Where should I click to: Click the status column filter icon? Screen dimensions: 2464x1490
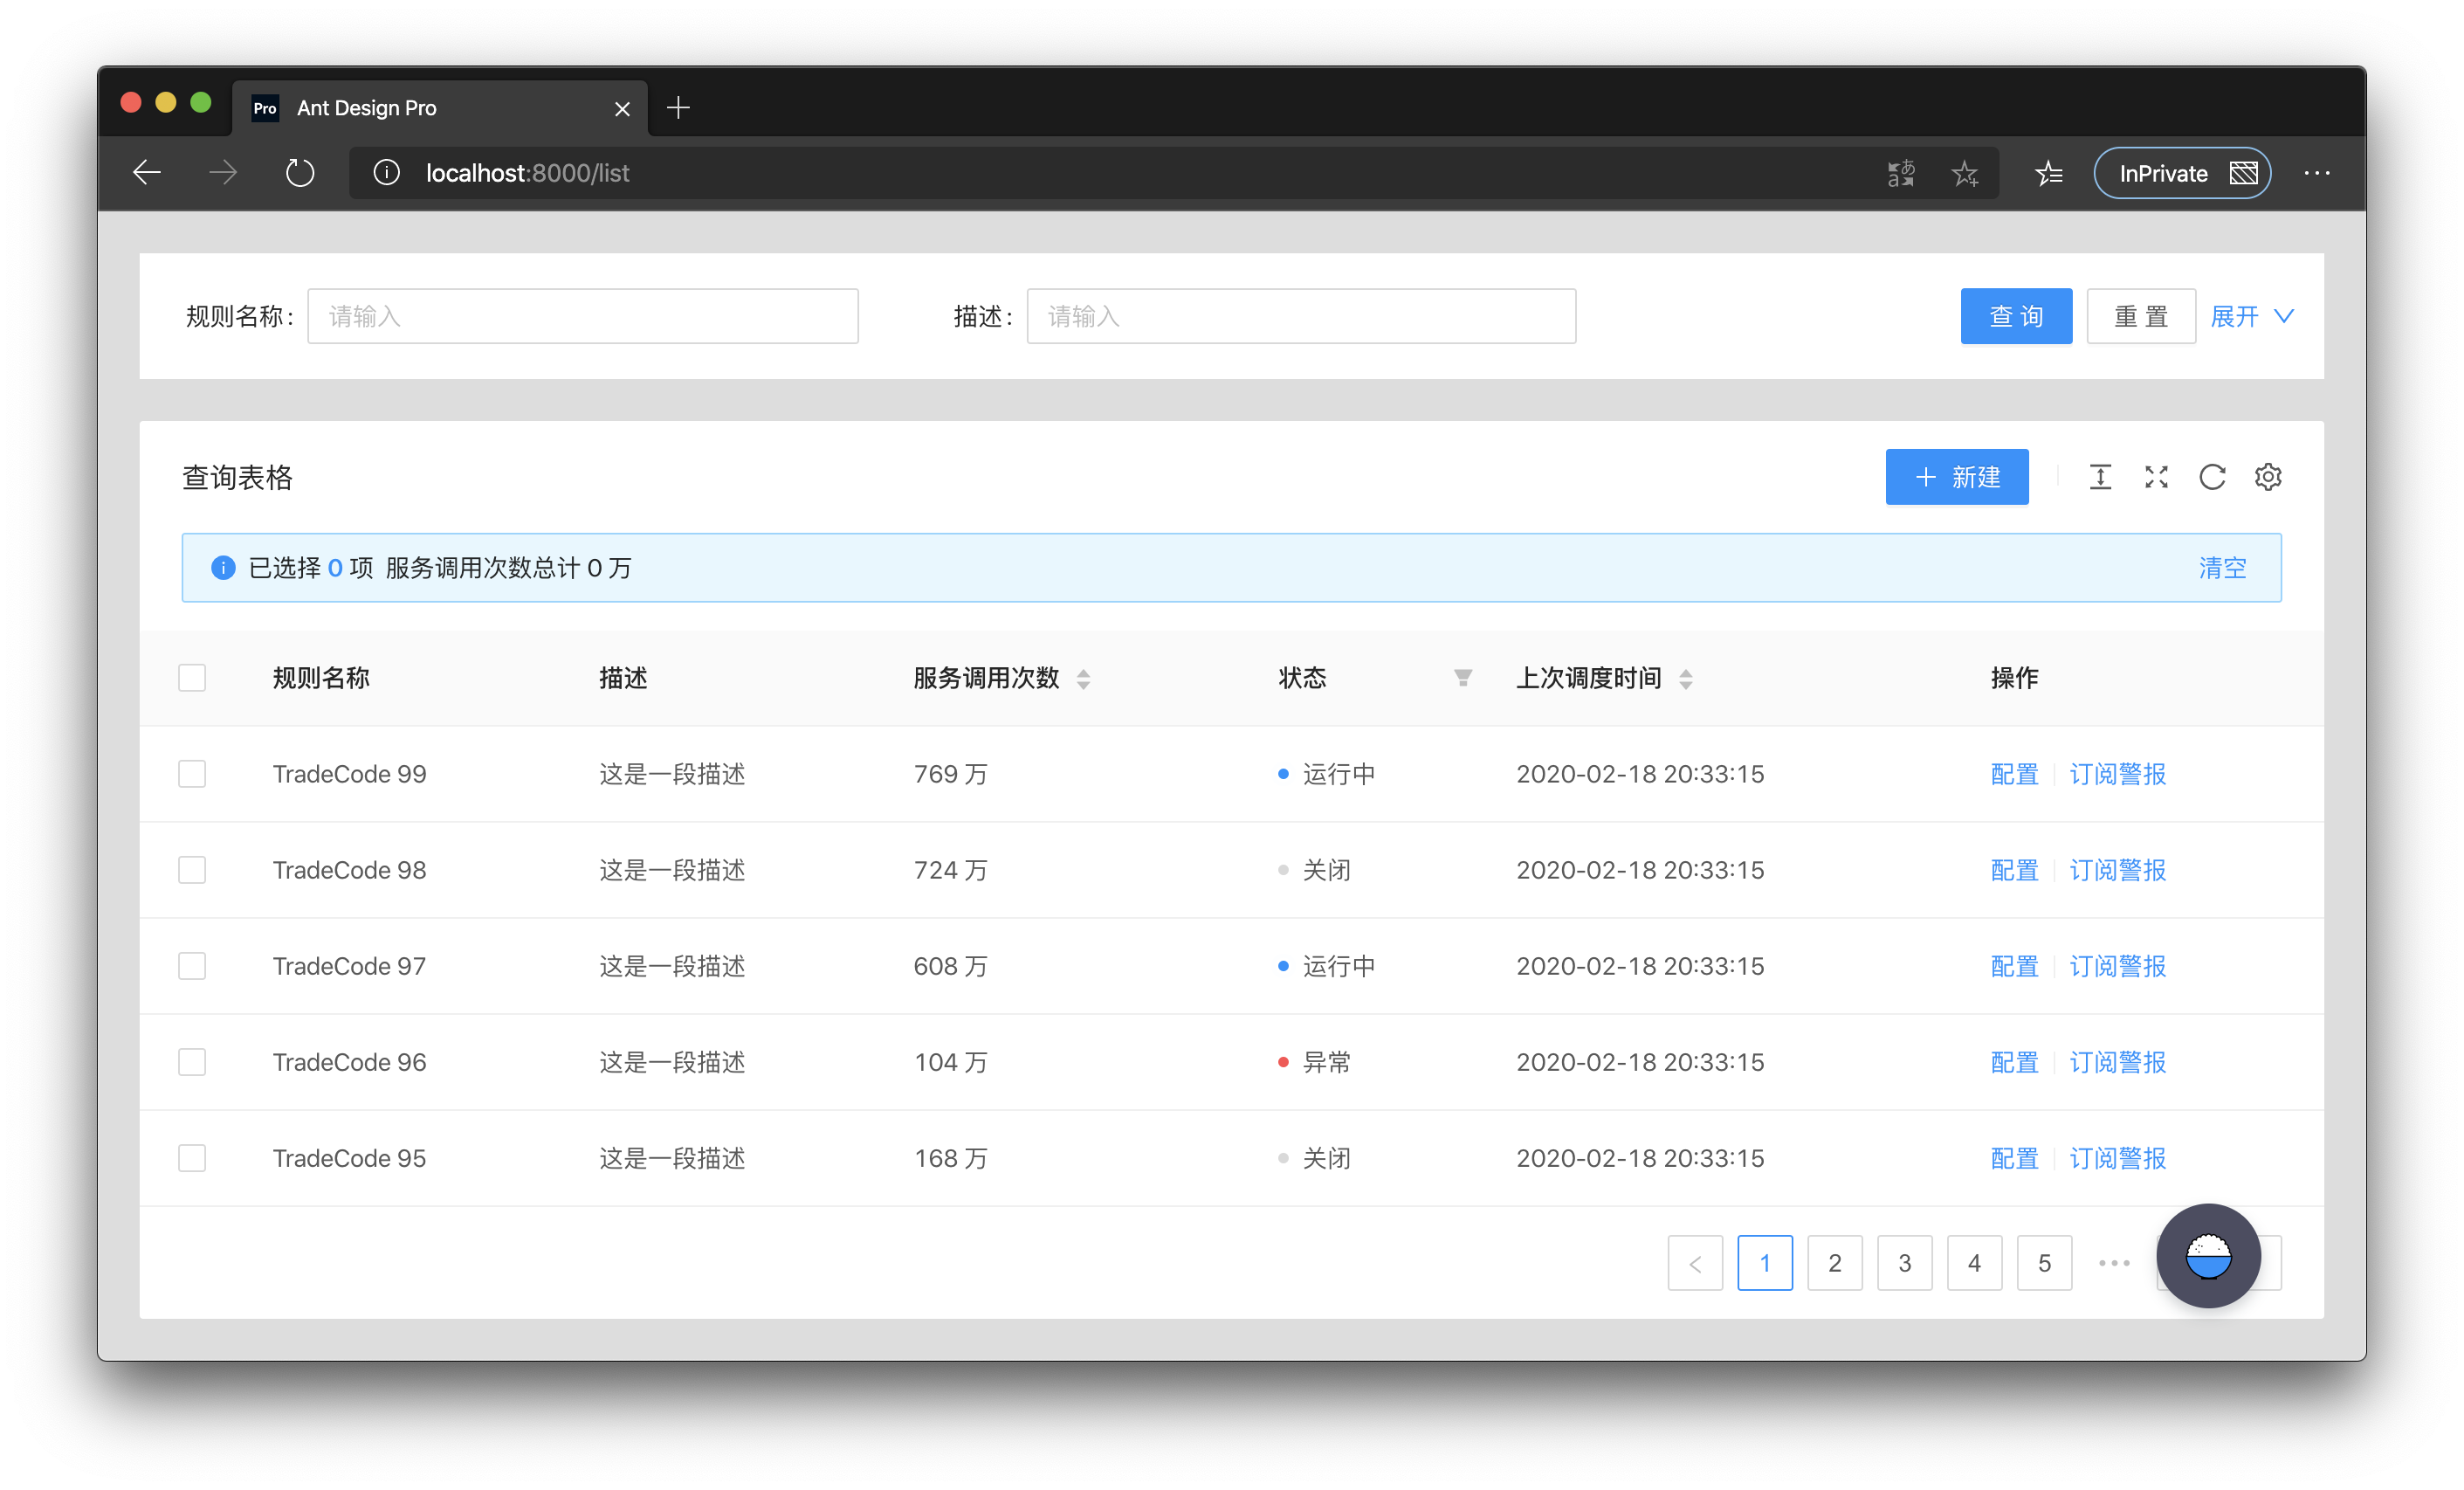[1462, 678]
